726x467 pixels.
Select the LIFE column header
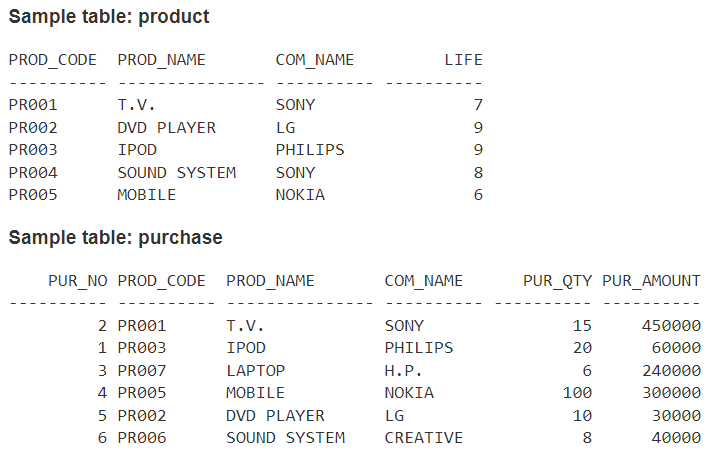tap(463, 60)
